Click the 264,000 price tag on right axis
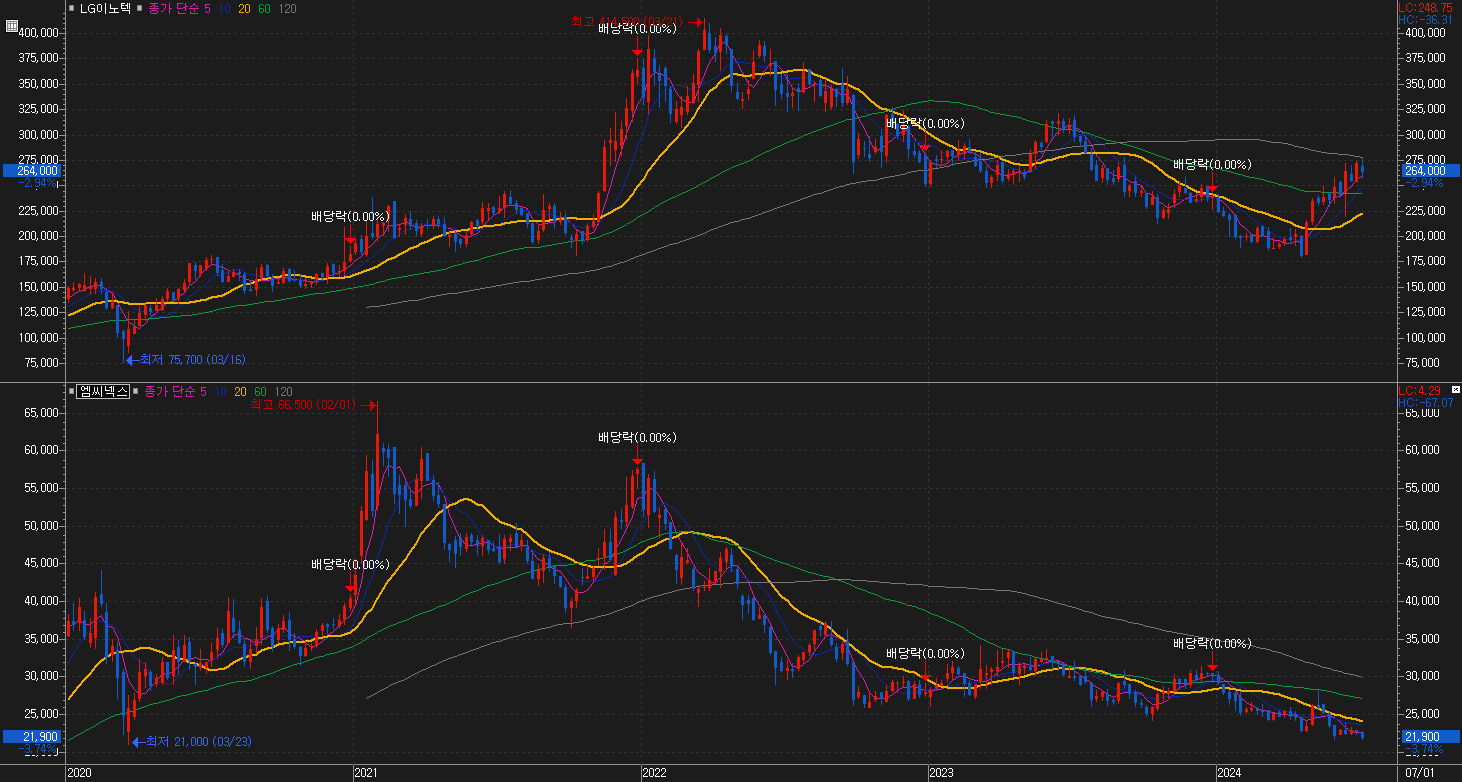This screenshot has width=1462, height=782. pos(1428,171)
